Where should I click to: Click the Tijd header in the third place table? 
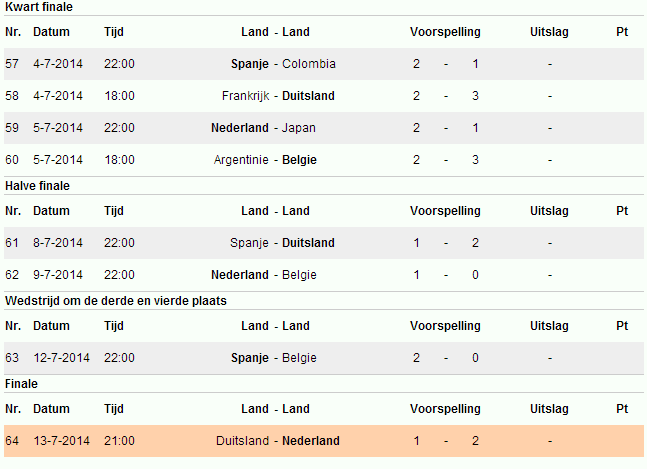pos(113,326)
